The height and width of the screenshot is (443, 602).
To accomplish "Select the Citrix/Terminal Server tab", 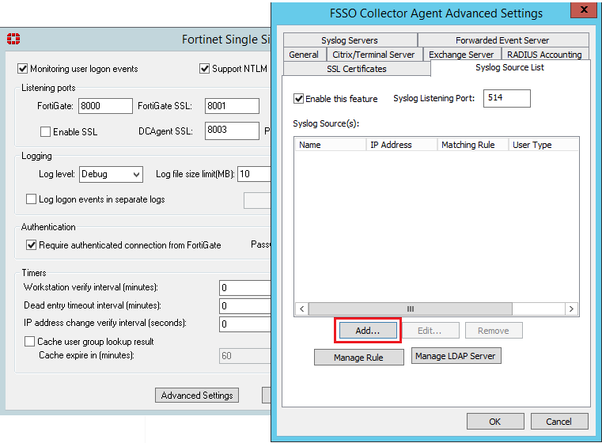I will pyautogui.click(x=375, y=54).
